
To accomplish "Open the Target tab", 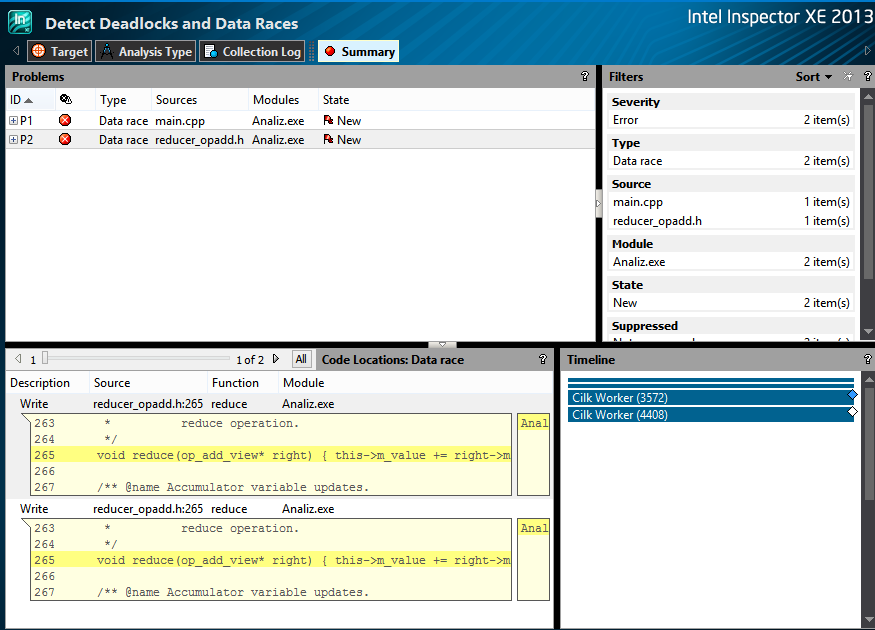I will pyautogui.click(x=59, y=52).
